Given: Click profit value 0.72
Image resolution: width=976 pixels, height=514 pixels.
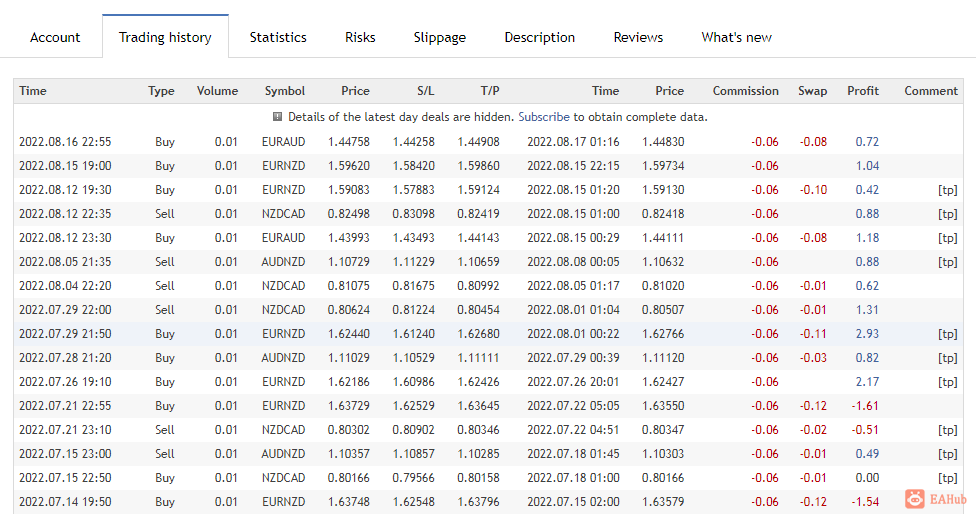Looking at the screenshot, I should point(867,142).
